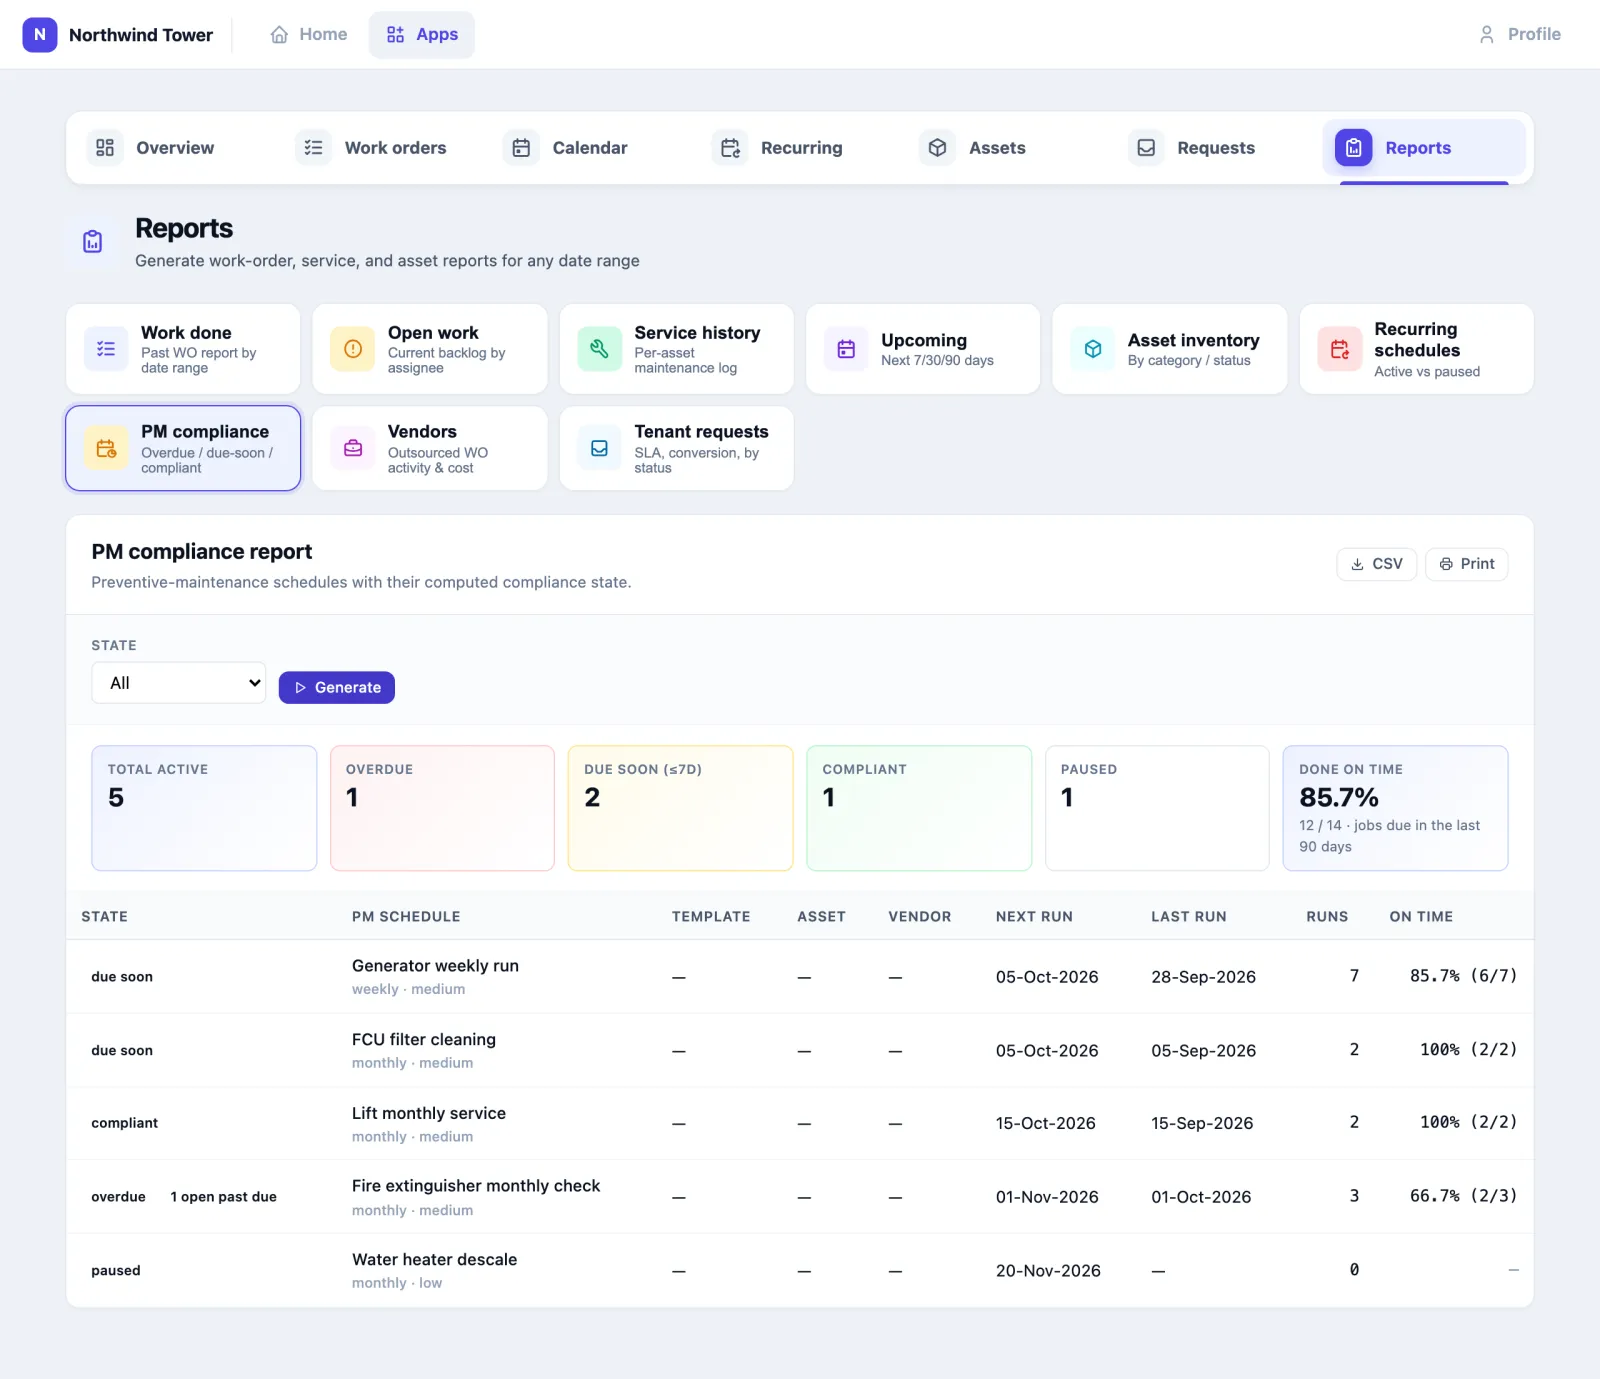Open the State filter dropdown

point(179,683)
